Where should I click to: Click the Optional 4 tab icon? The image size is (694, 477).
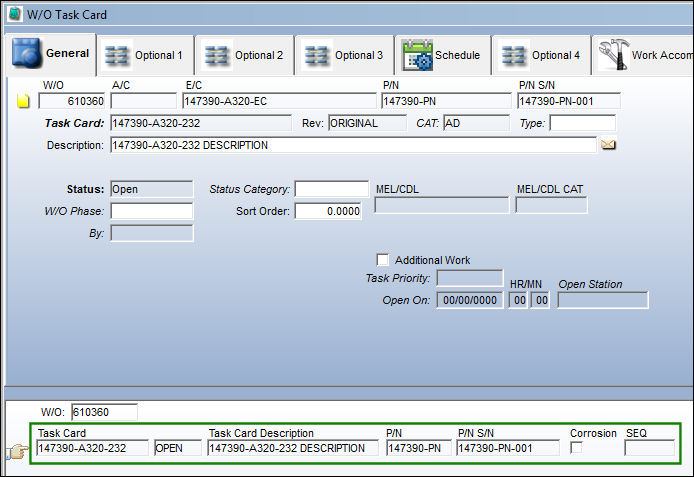click(515, 56)
